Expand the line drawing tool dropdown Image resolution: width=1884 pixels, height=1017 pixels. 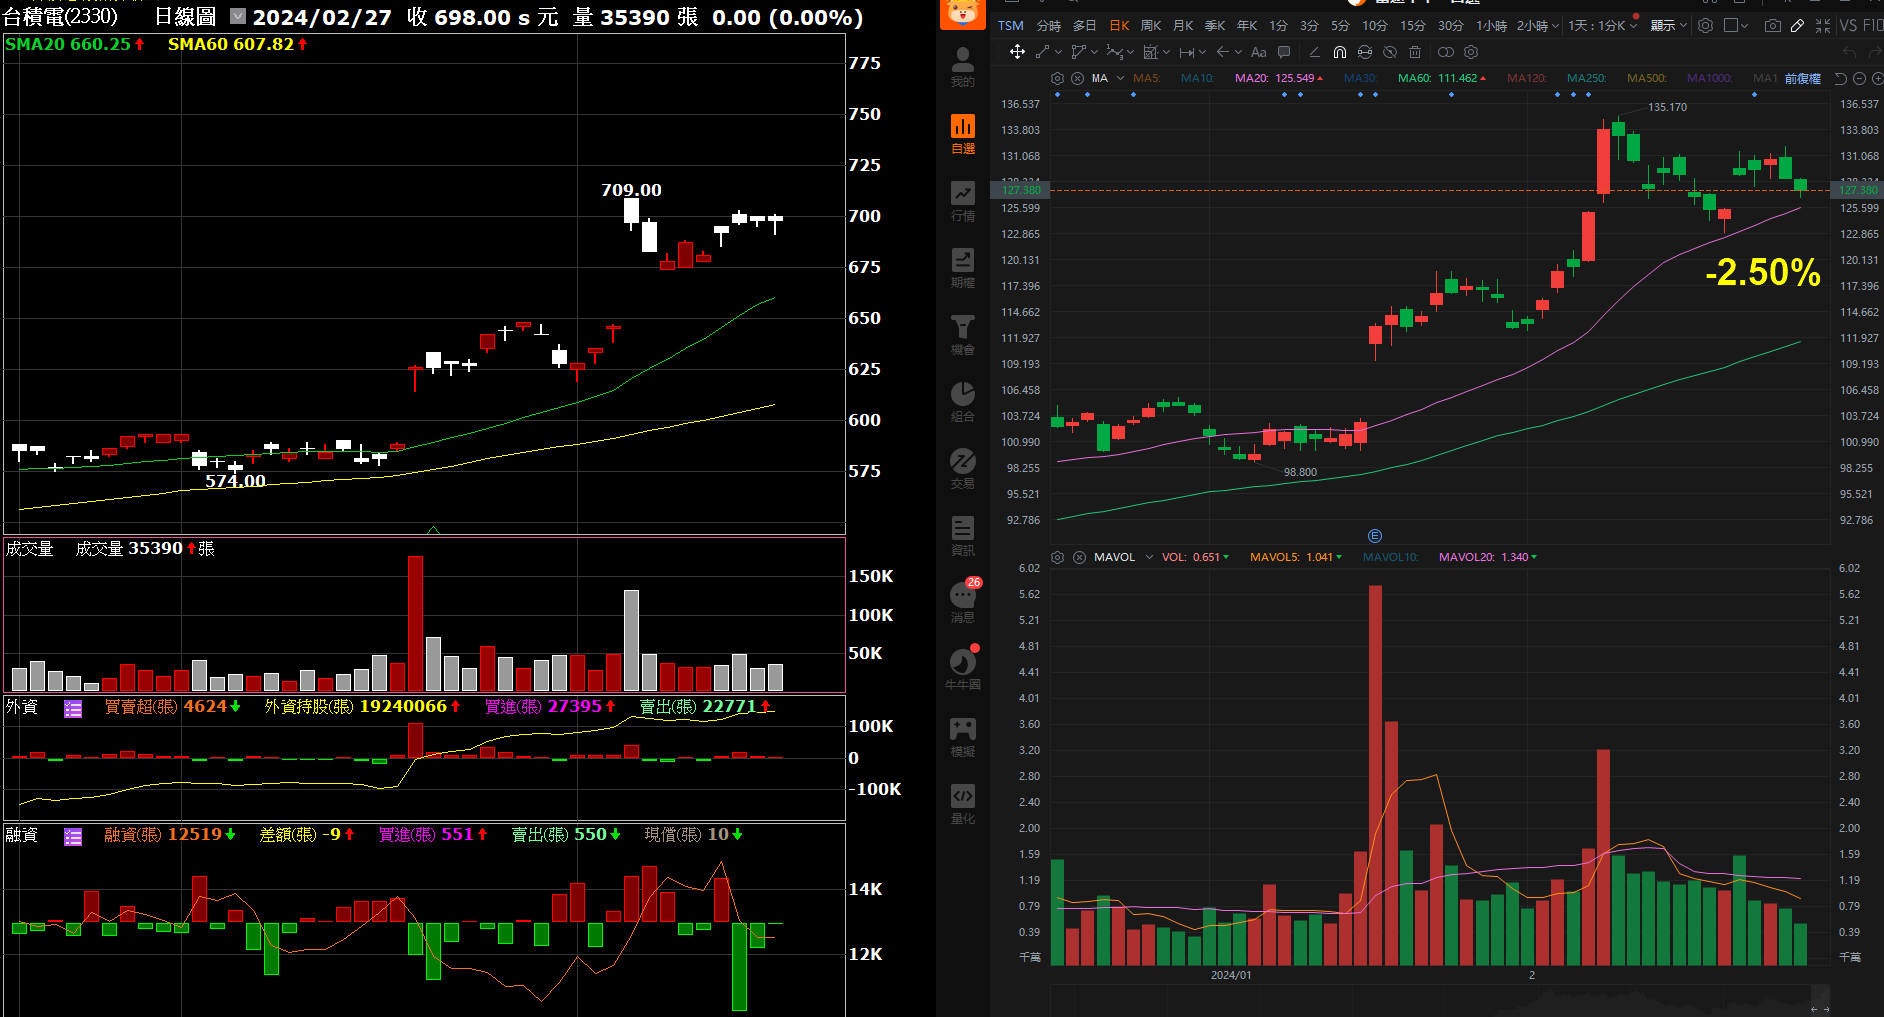1059,52
